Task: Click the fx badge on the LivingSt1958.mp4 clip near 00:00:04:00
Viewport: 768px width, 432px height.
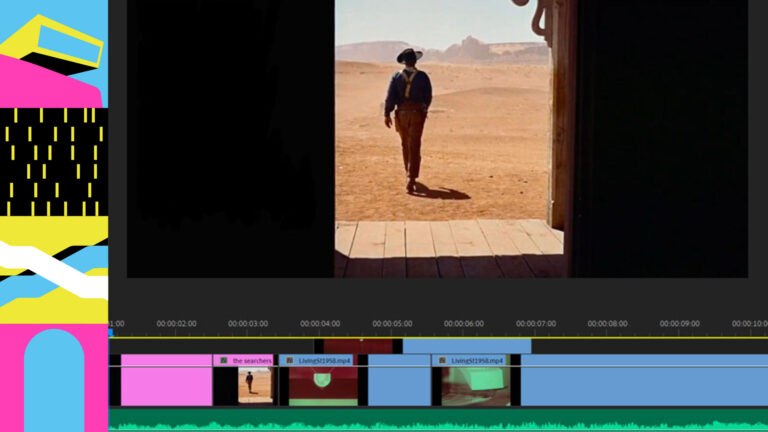Action: 289,360
